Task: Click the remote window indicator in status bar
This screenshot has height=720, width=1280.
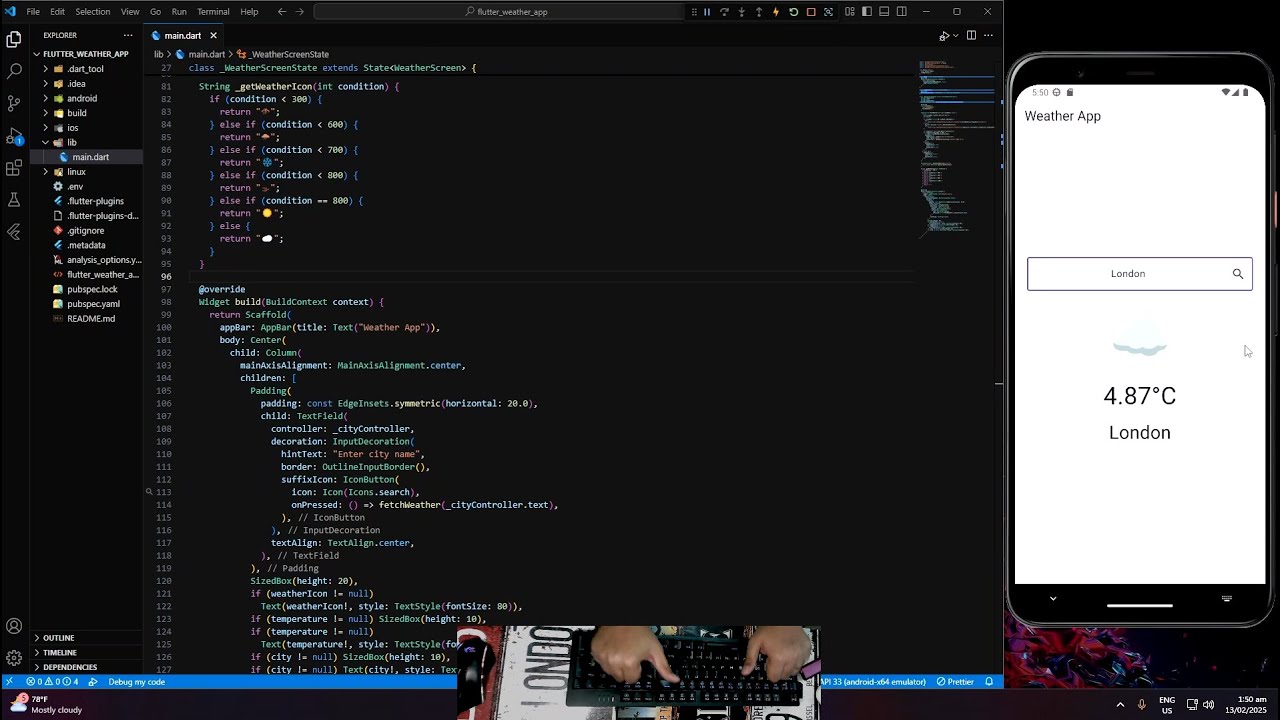Action: 9,682
